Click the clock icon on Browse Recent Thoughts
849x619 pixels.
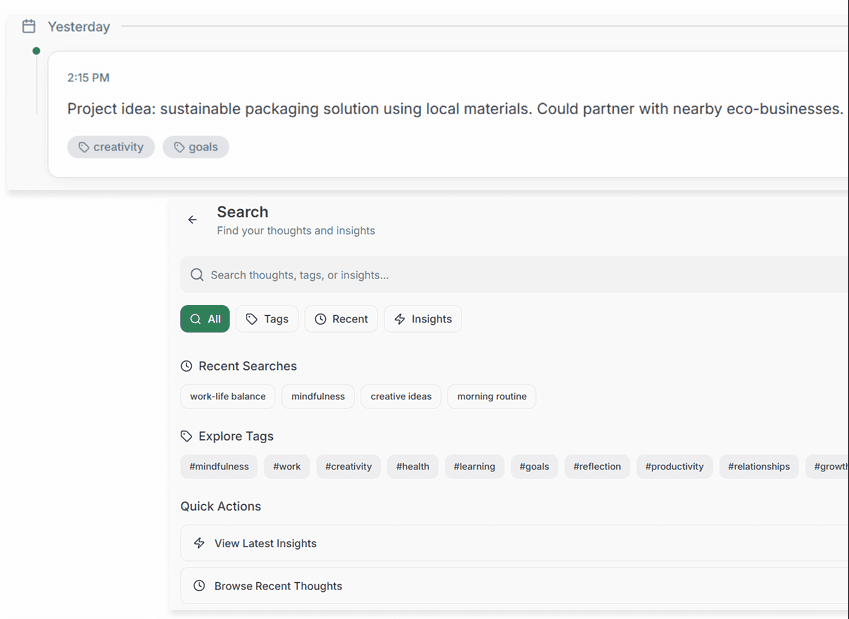[x=199, y=586]
